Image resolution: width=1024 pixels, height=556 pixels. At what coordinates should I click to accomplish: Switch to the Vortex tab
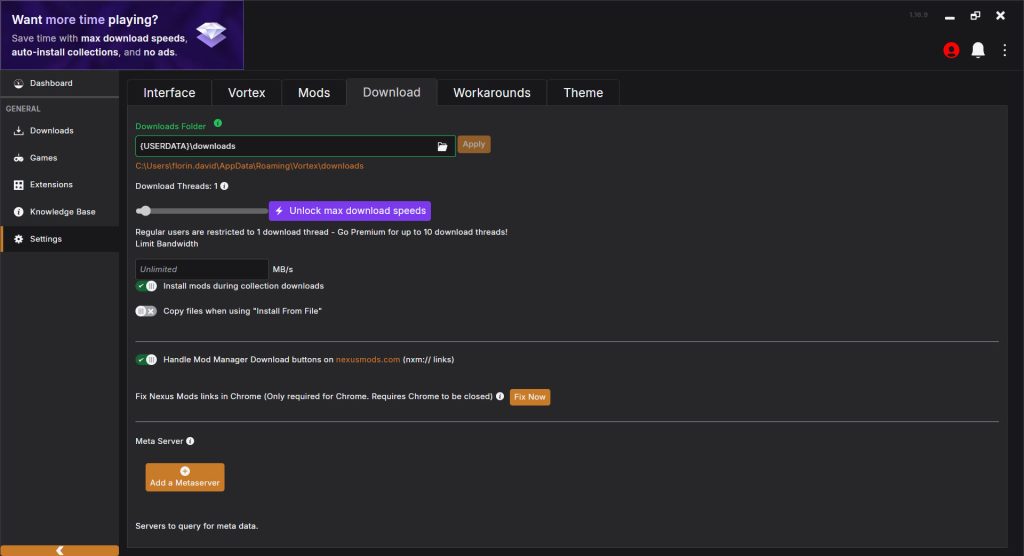click(x=247, y=93)
